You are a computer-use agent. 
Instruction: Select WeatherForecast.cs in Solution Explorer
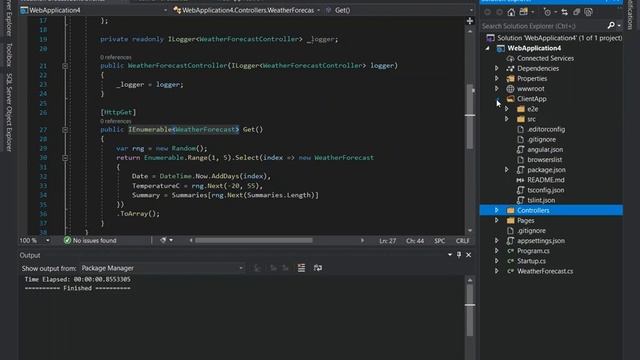tap(544, 271)
